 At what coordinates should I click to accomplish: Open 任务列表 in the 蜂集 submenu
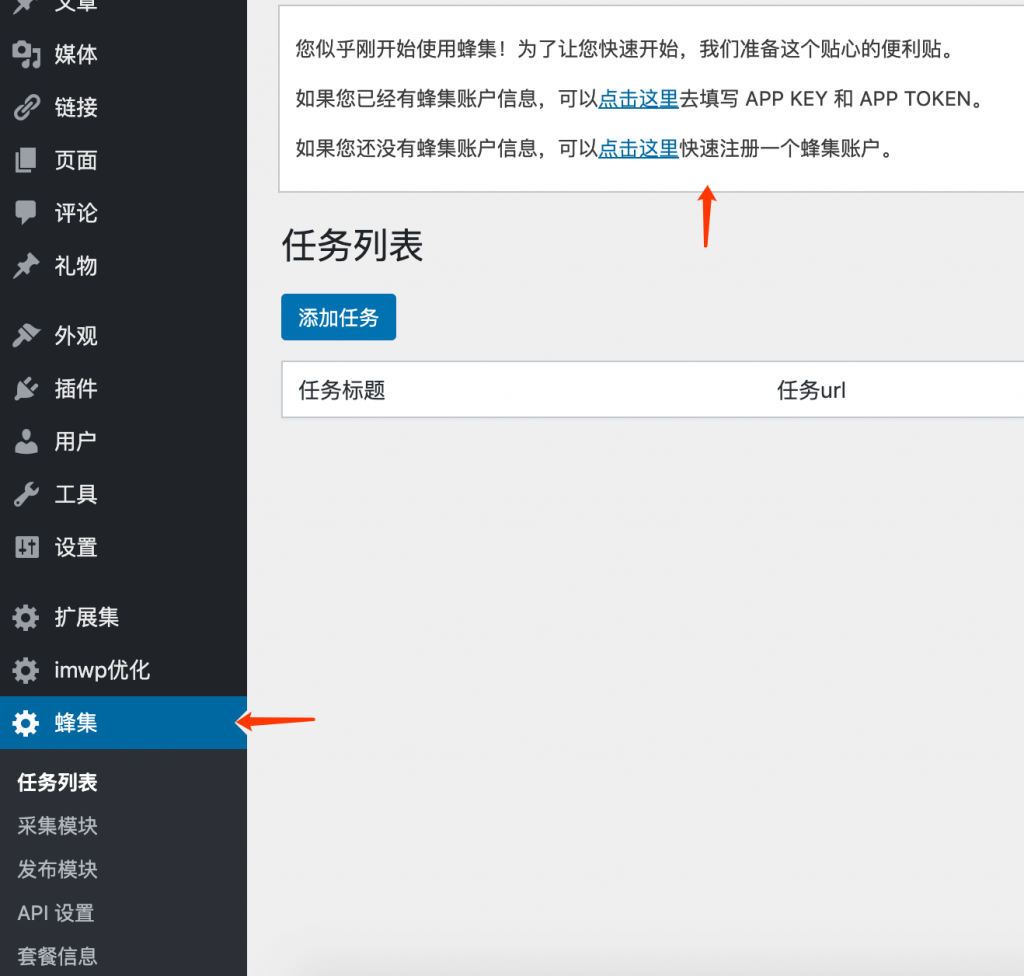pos(57,783)
